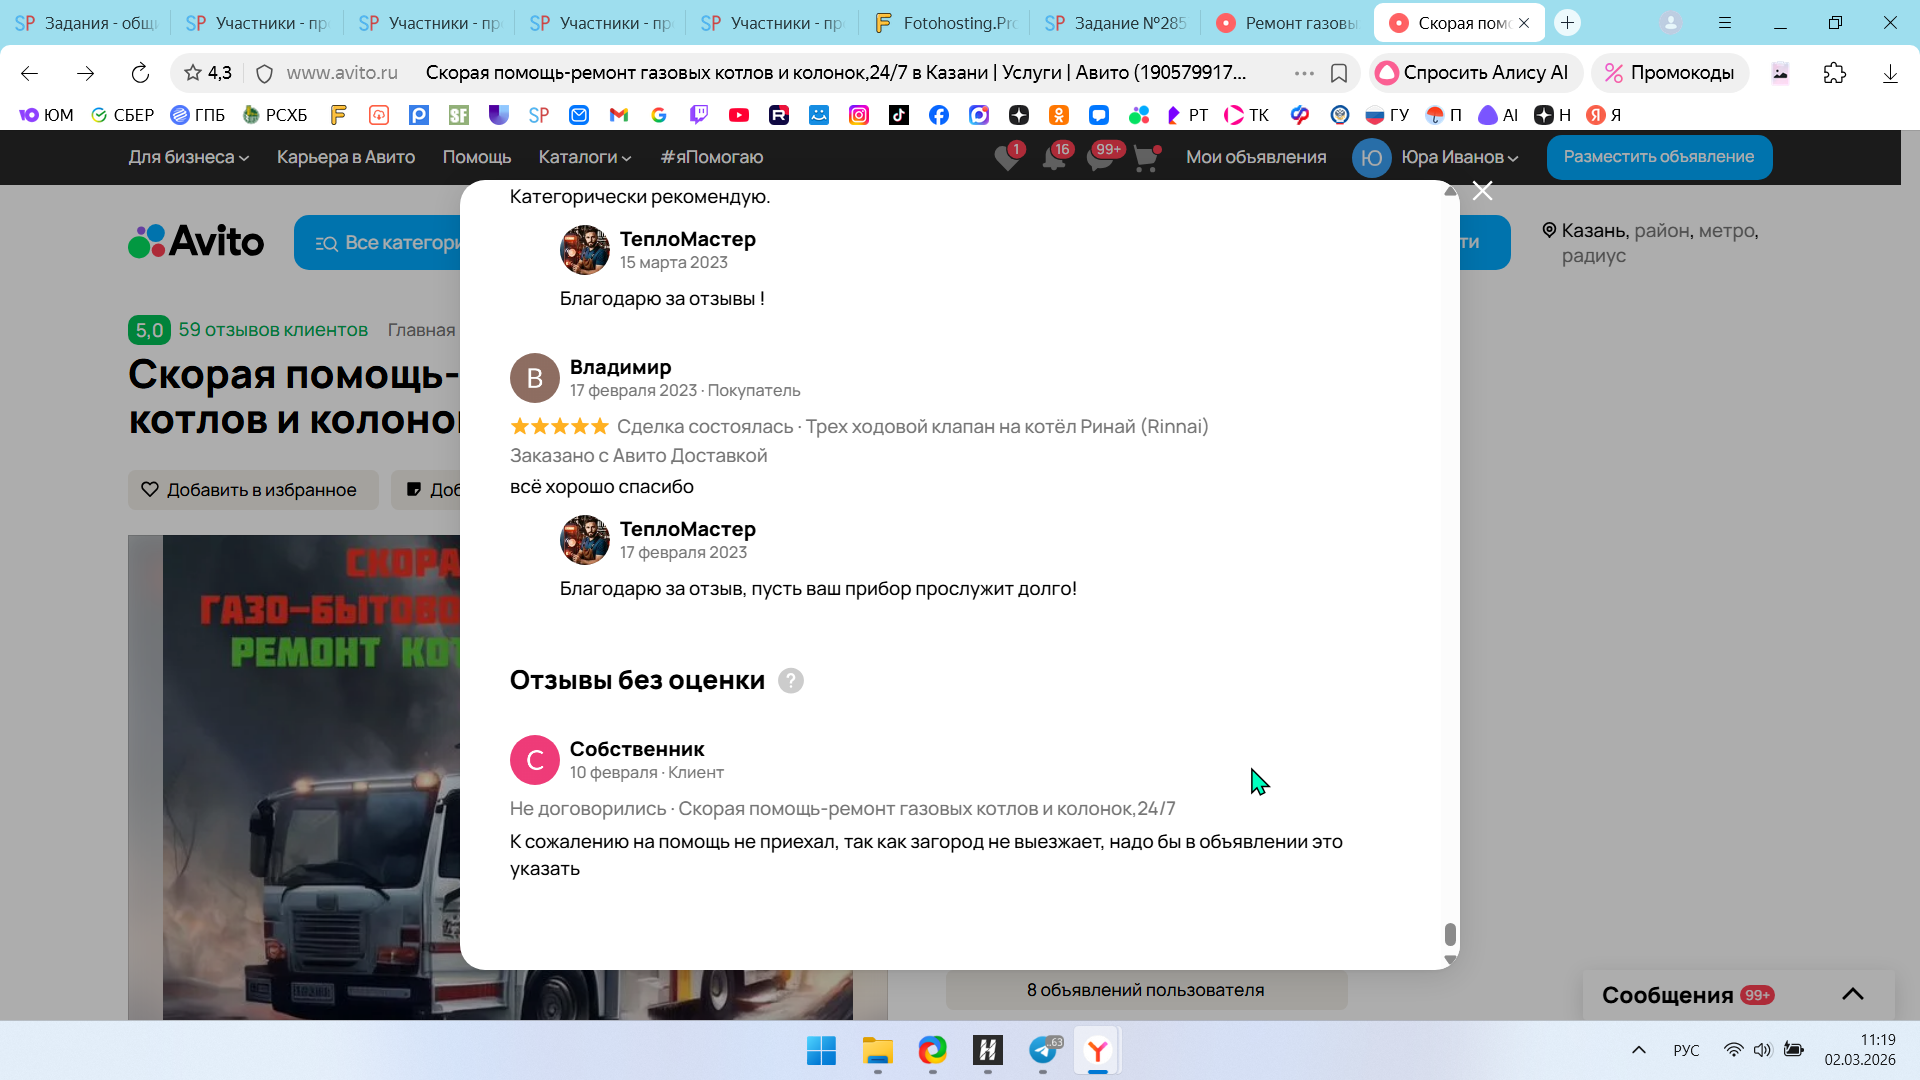
Task: Open Мои объявления link
Action: coord(1256,157)
